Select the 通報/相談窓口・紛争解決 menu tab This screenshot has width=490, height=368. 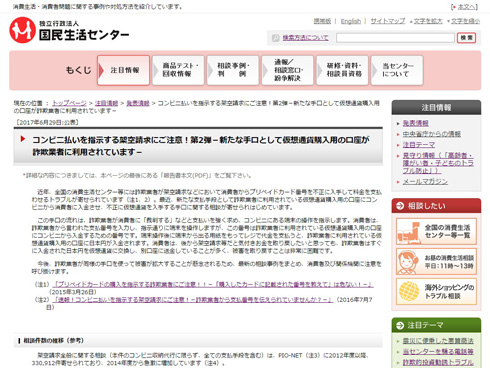(288, 70)
